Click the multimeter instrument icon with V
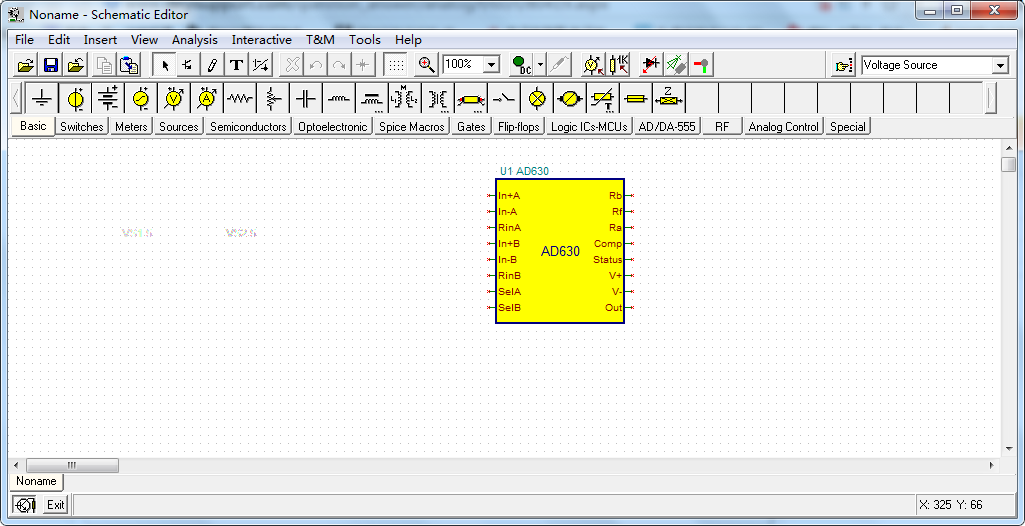Image resolution: width=1025 pixels, height=526 pixels. [x=593, y=65]
